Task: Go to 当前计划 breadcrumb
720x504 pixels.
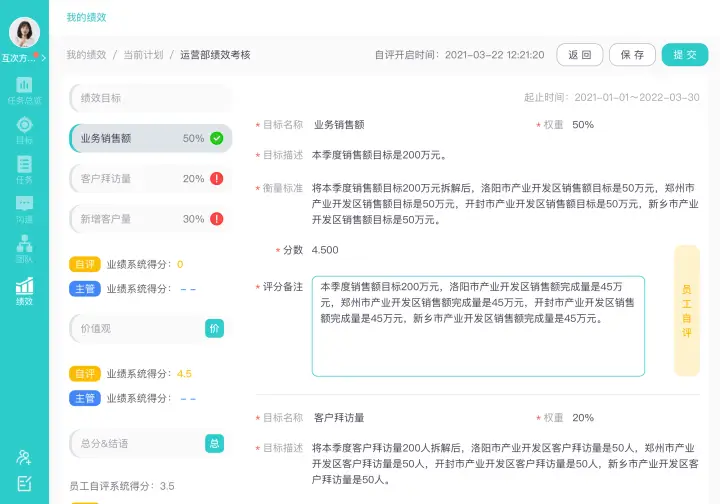Action: coord(145,55)
